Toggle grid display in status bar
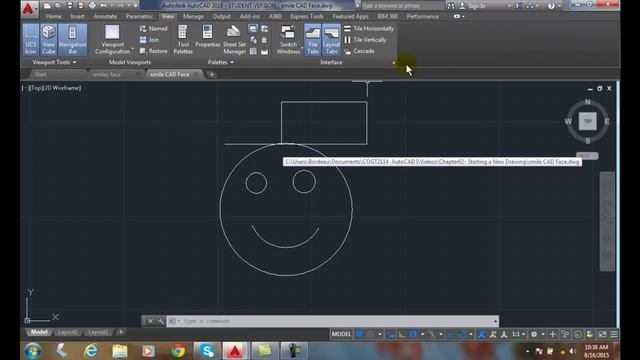 (360, 334)
